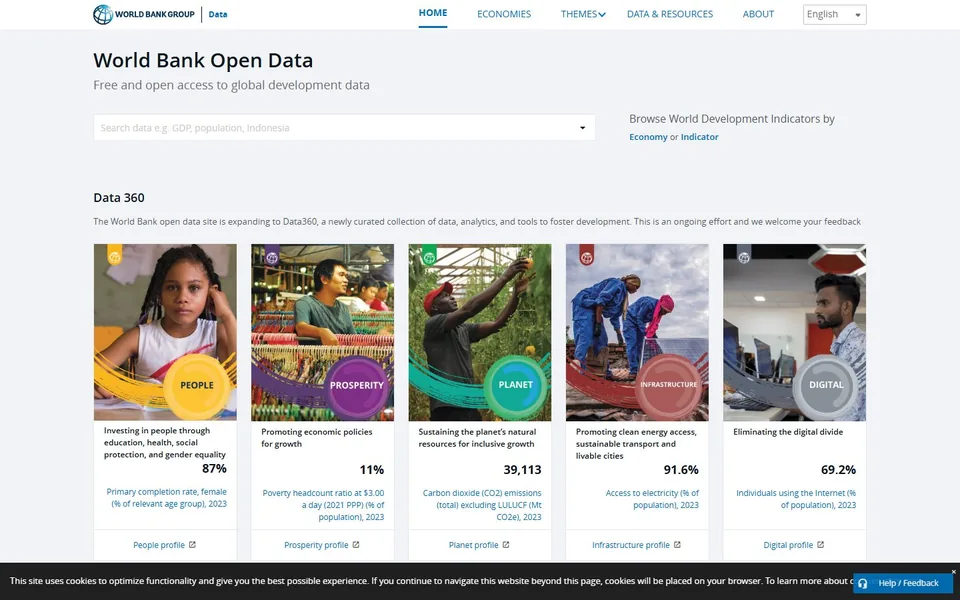This screenshot has width=960, height=600.
Task: Click the World Bank Group globe logo
Action: [x=103, y=14]
